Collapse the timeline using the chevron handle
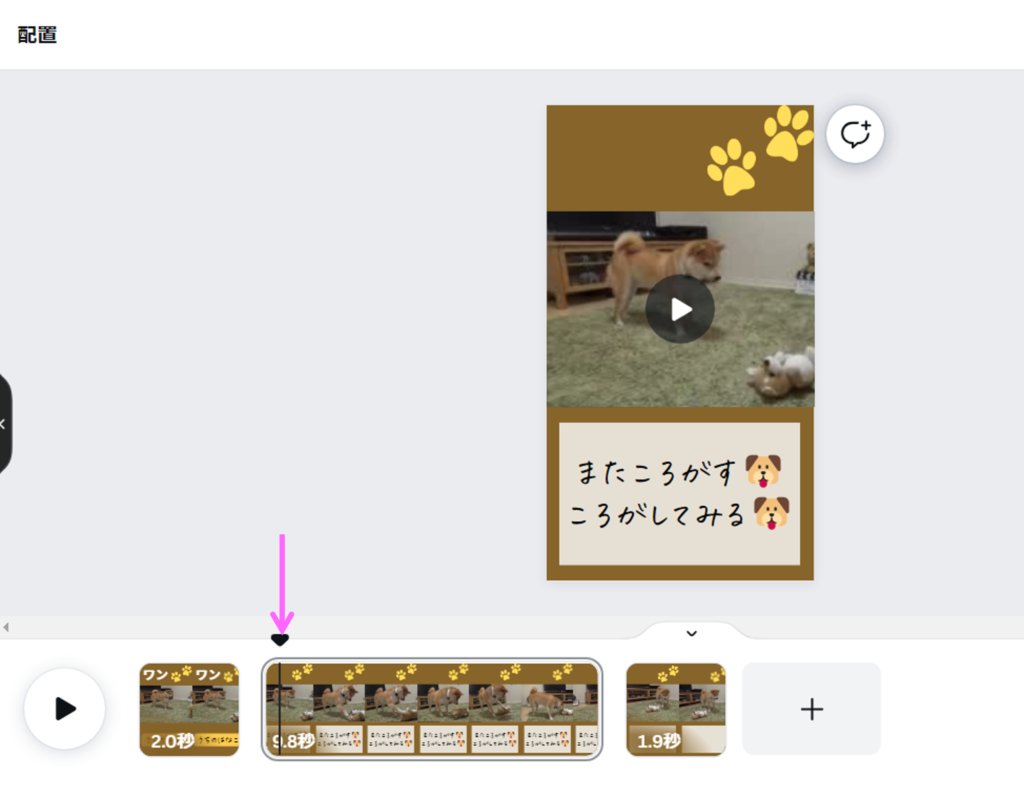 click(x=692, y=633)
